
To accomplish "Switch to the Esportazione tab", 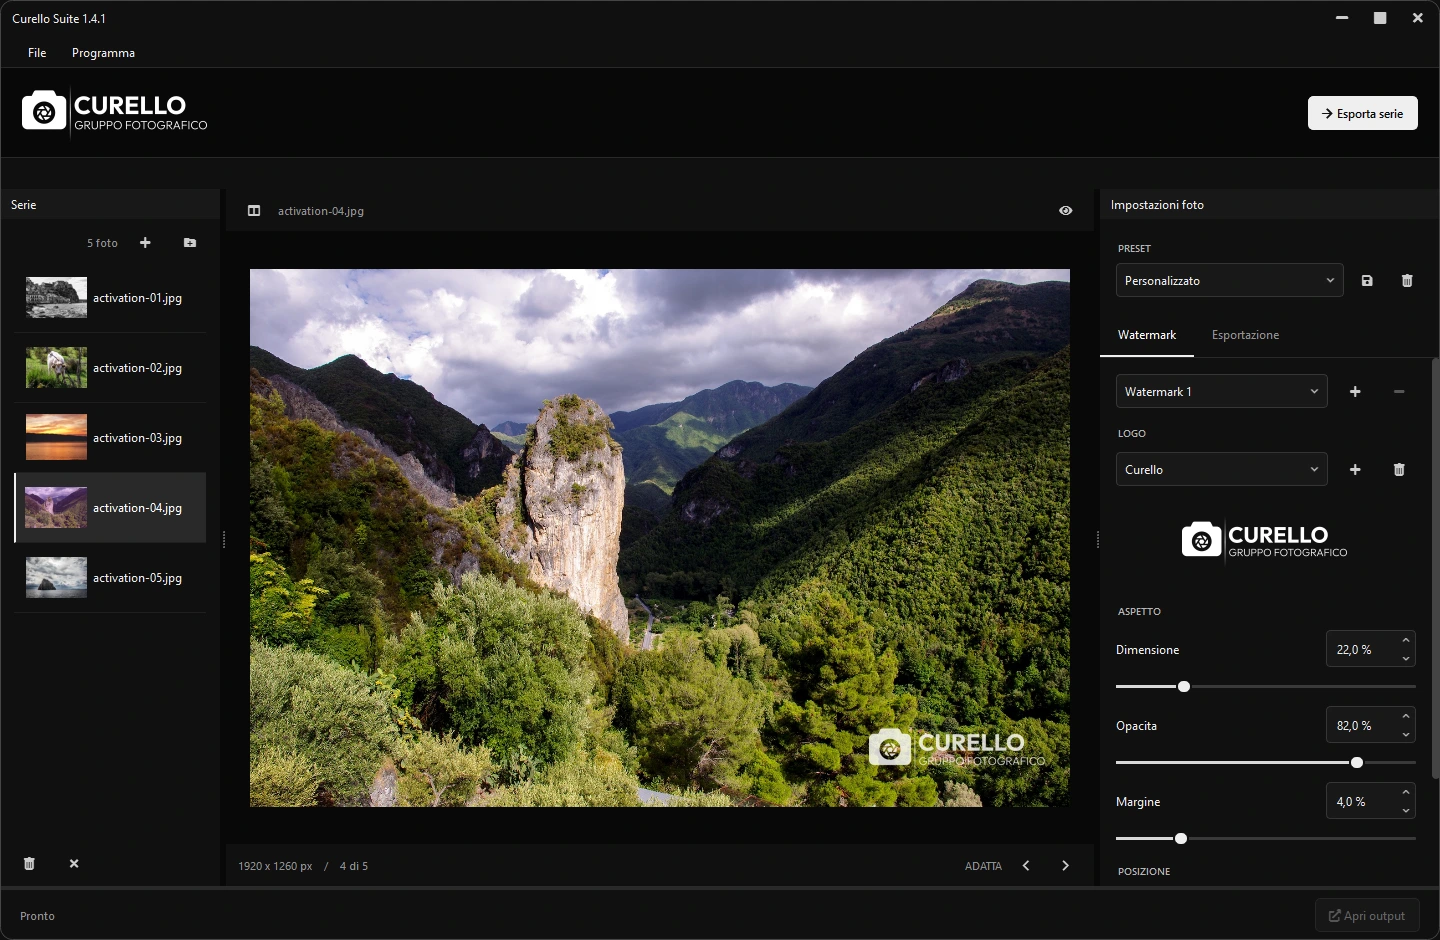I will (1245, 335).
